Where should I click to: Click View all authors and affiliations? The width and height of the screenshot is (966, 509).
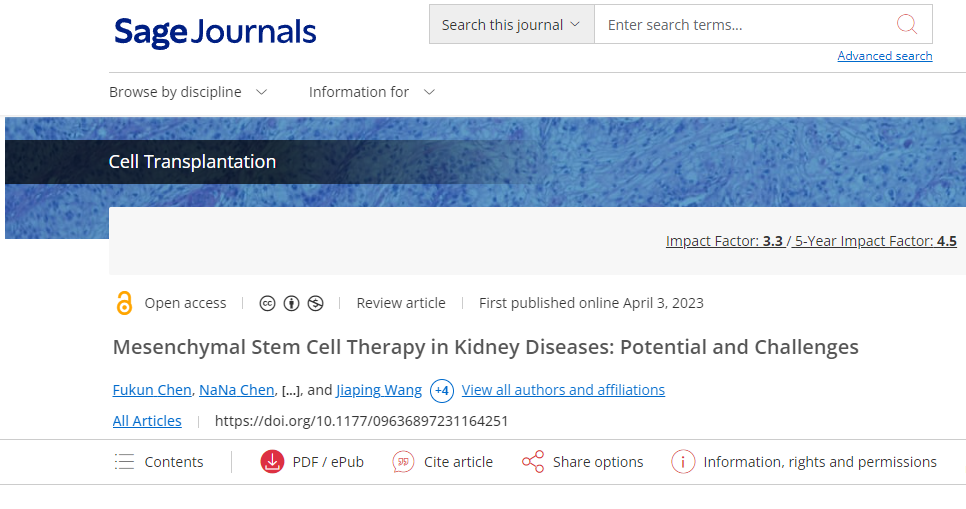pos(563,390)
